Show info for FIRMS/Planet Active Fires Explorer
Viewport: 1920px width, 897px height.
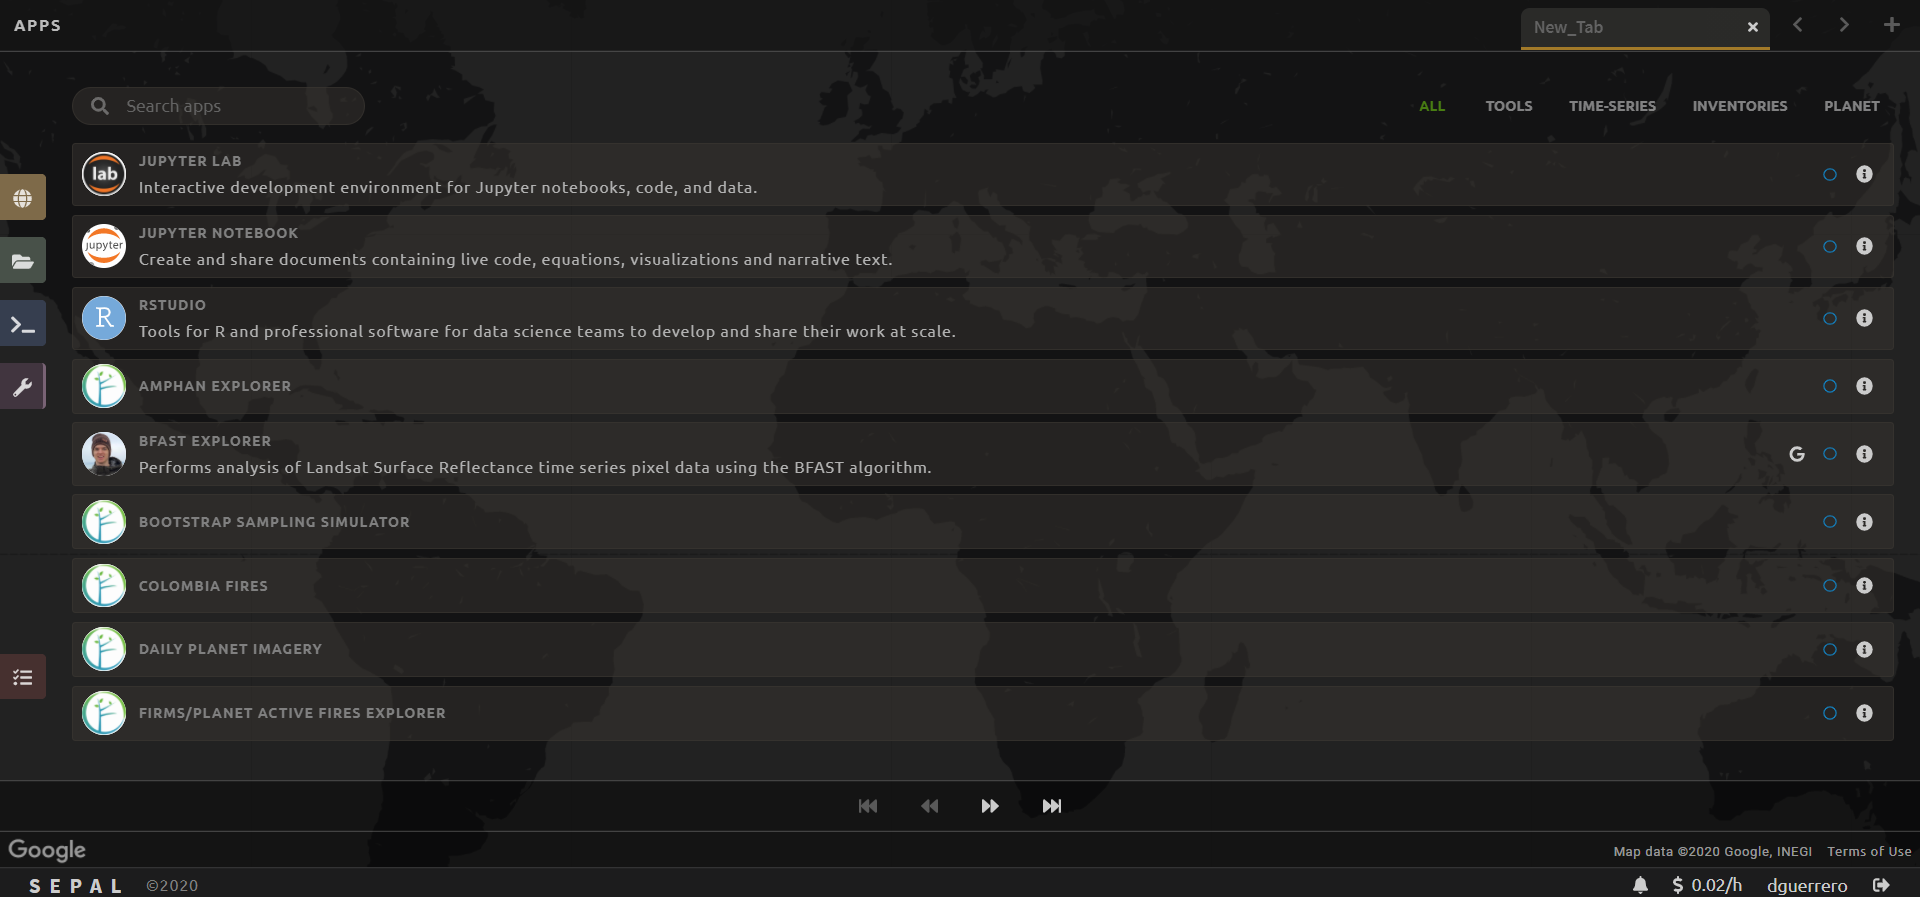tap(1864, 713)
